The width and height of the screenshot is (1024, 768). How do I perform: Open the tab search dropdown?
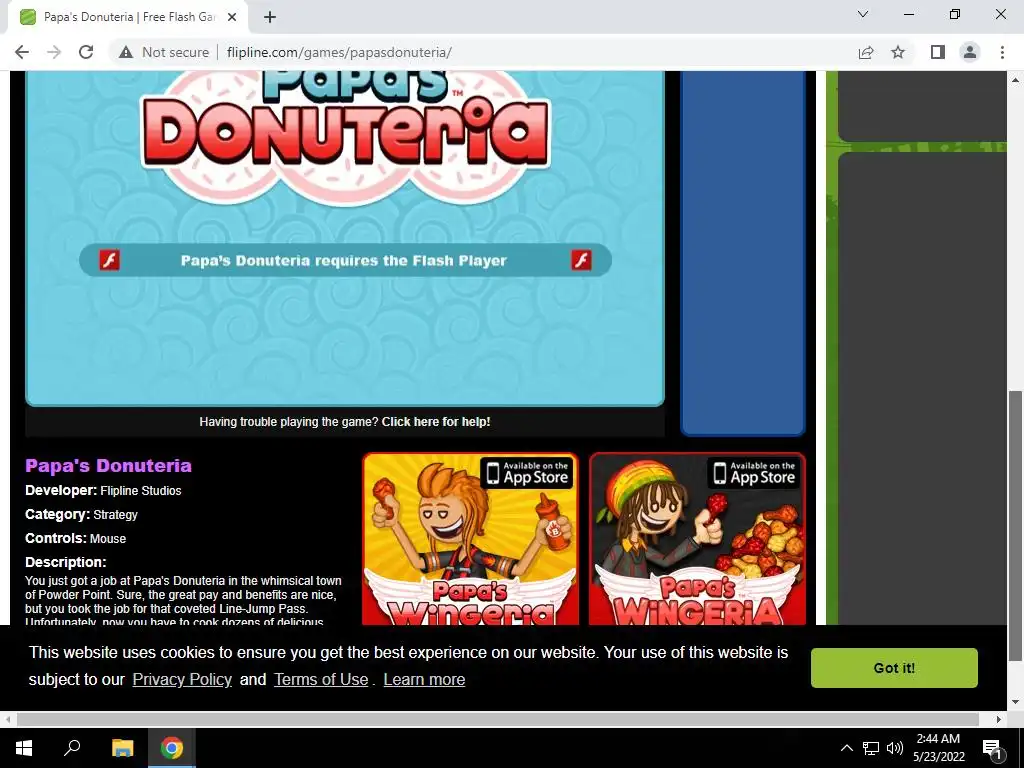[x=863, y=14]
